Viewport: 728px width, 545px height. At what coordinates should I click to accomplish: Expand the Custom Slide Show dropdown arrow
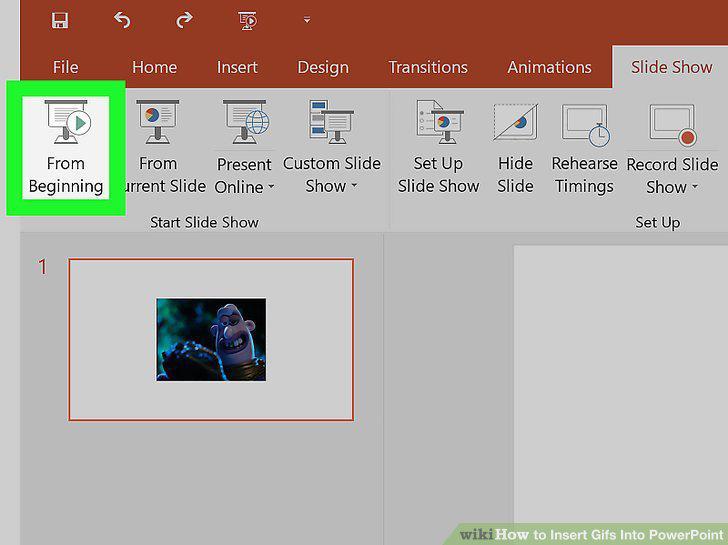tap(354, 186)
